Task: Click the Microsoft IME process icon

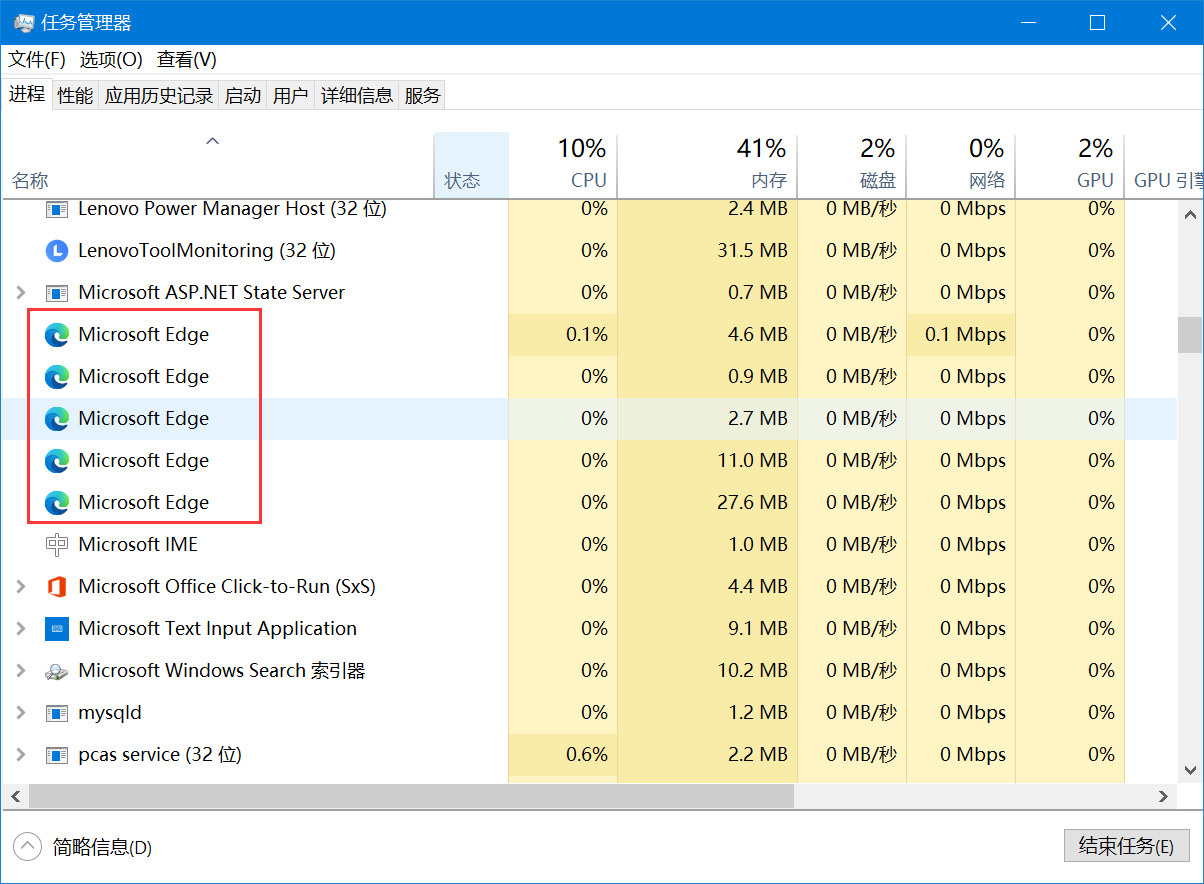Action: tap(57, 545)
